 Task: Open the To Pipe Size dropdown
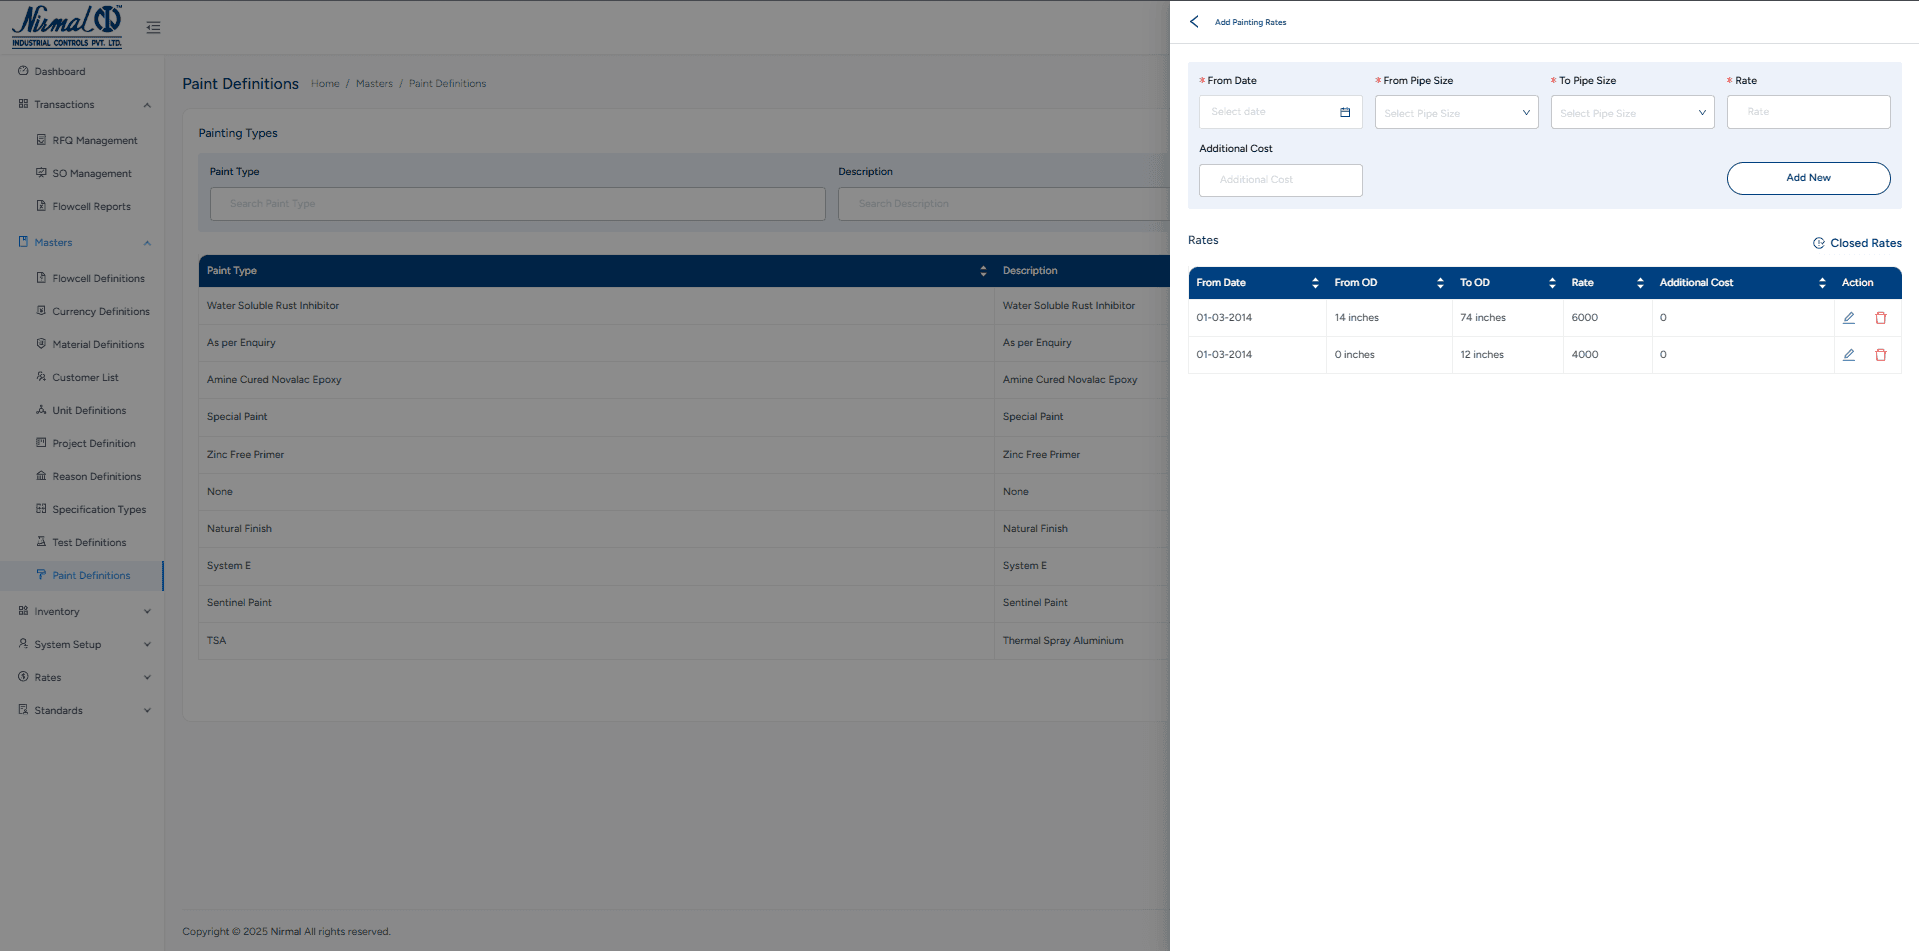coord(1632,113)
